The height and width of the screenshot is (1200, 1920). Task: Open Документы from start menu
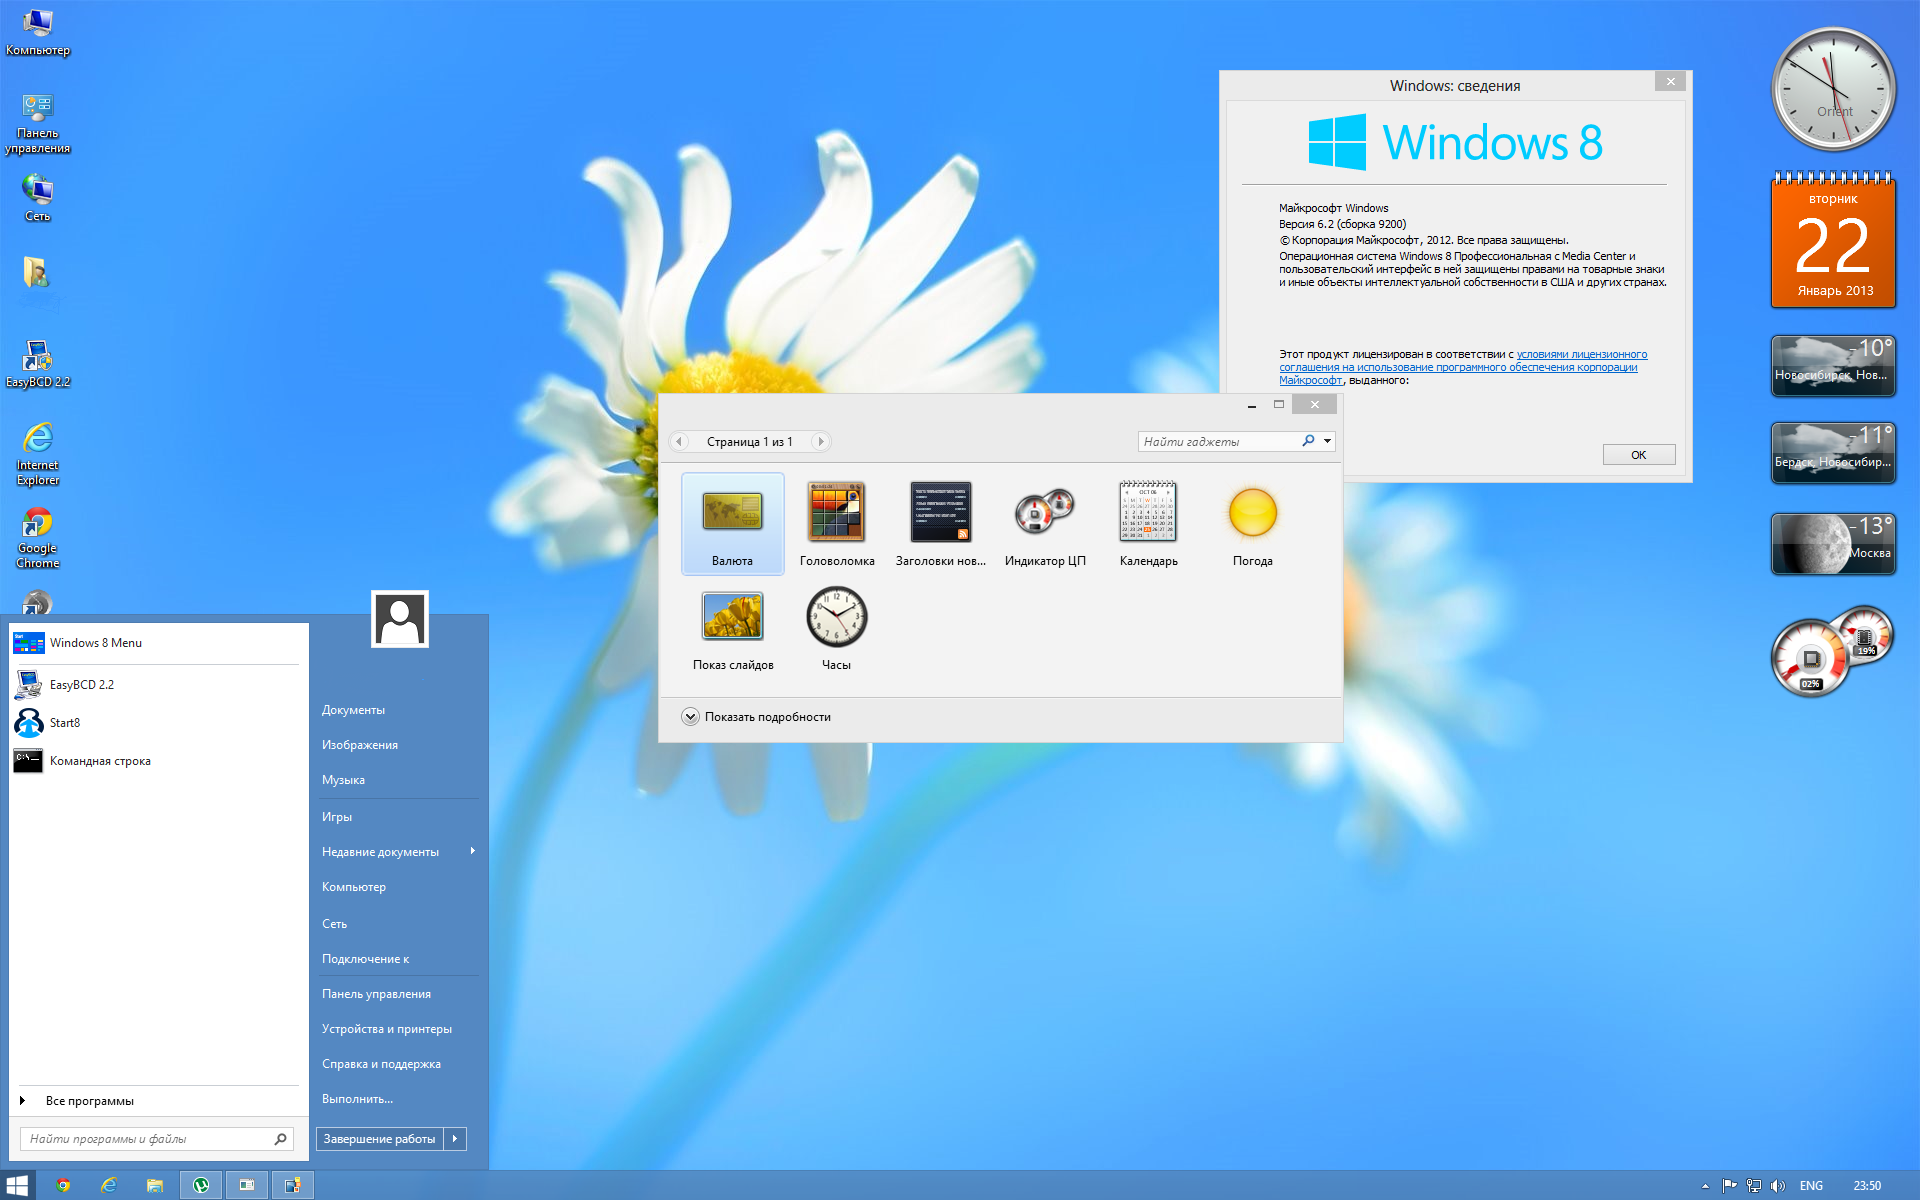[x=353, y=710]
